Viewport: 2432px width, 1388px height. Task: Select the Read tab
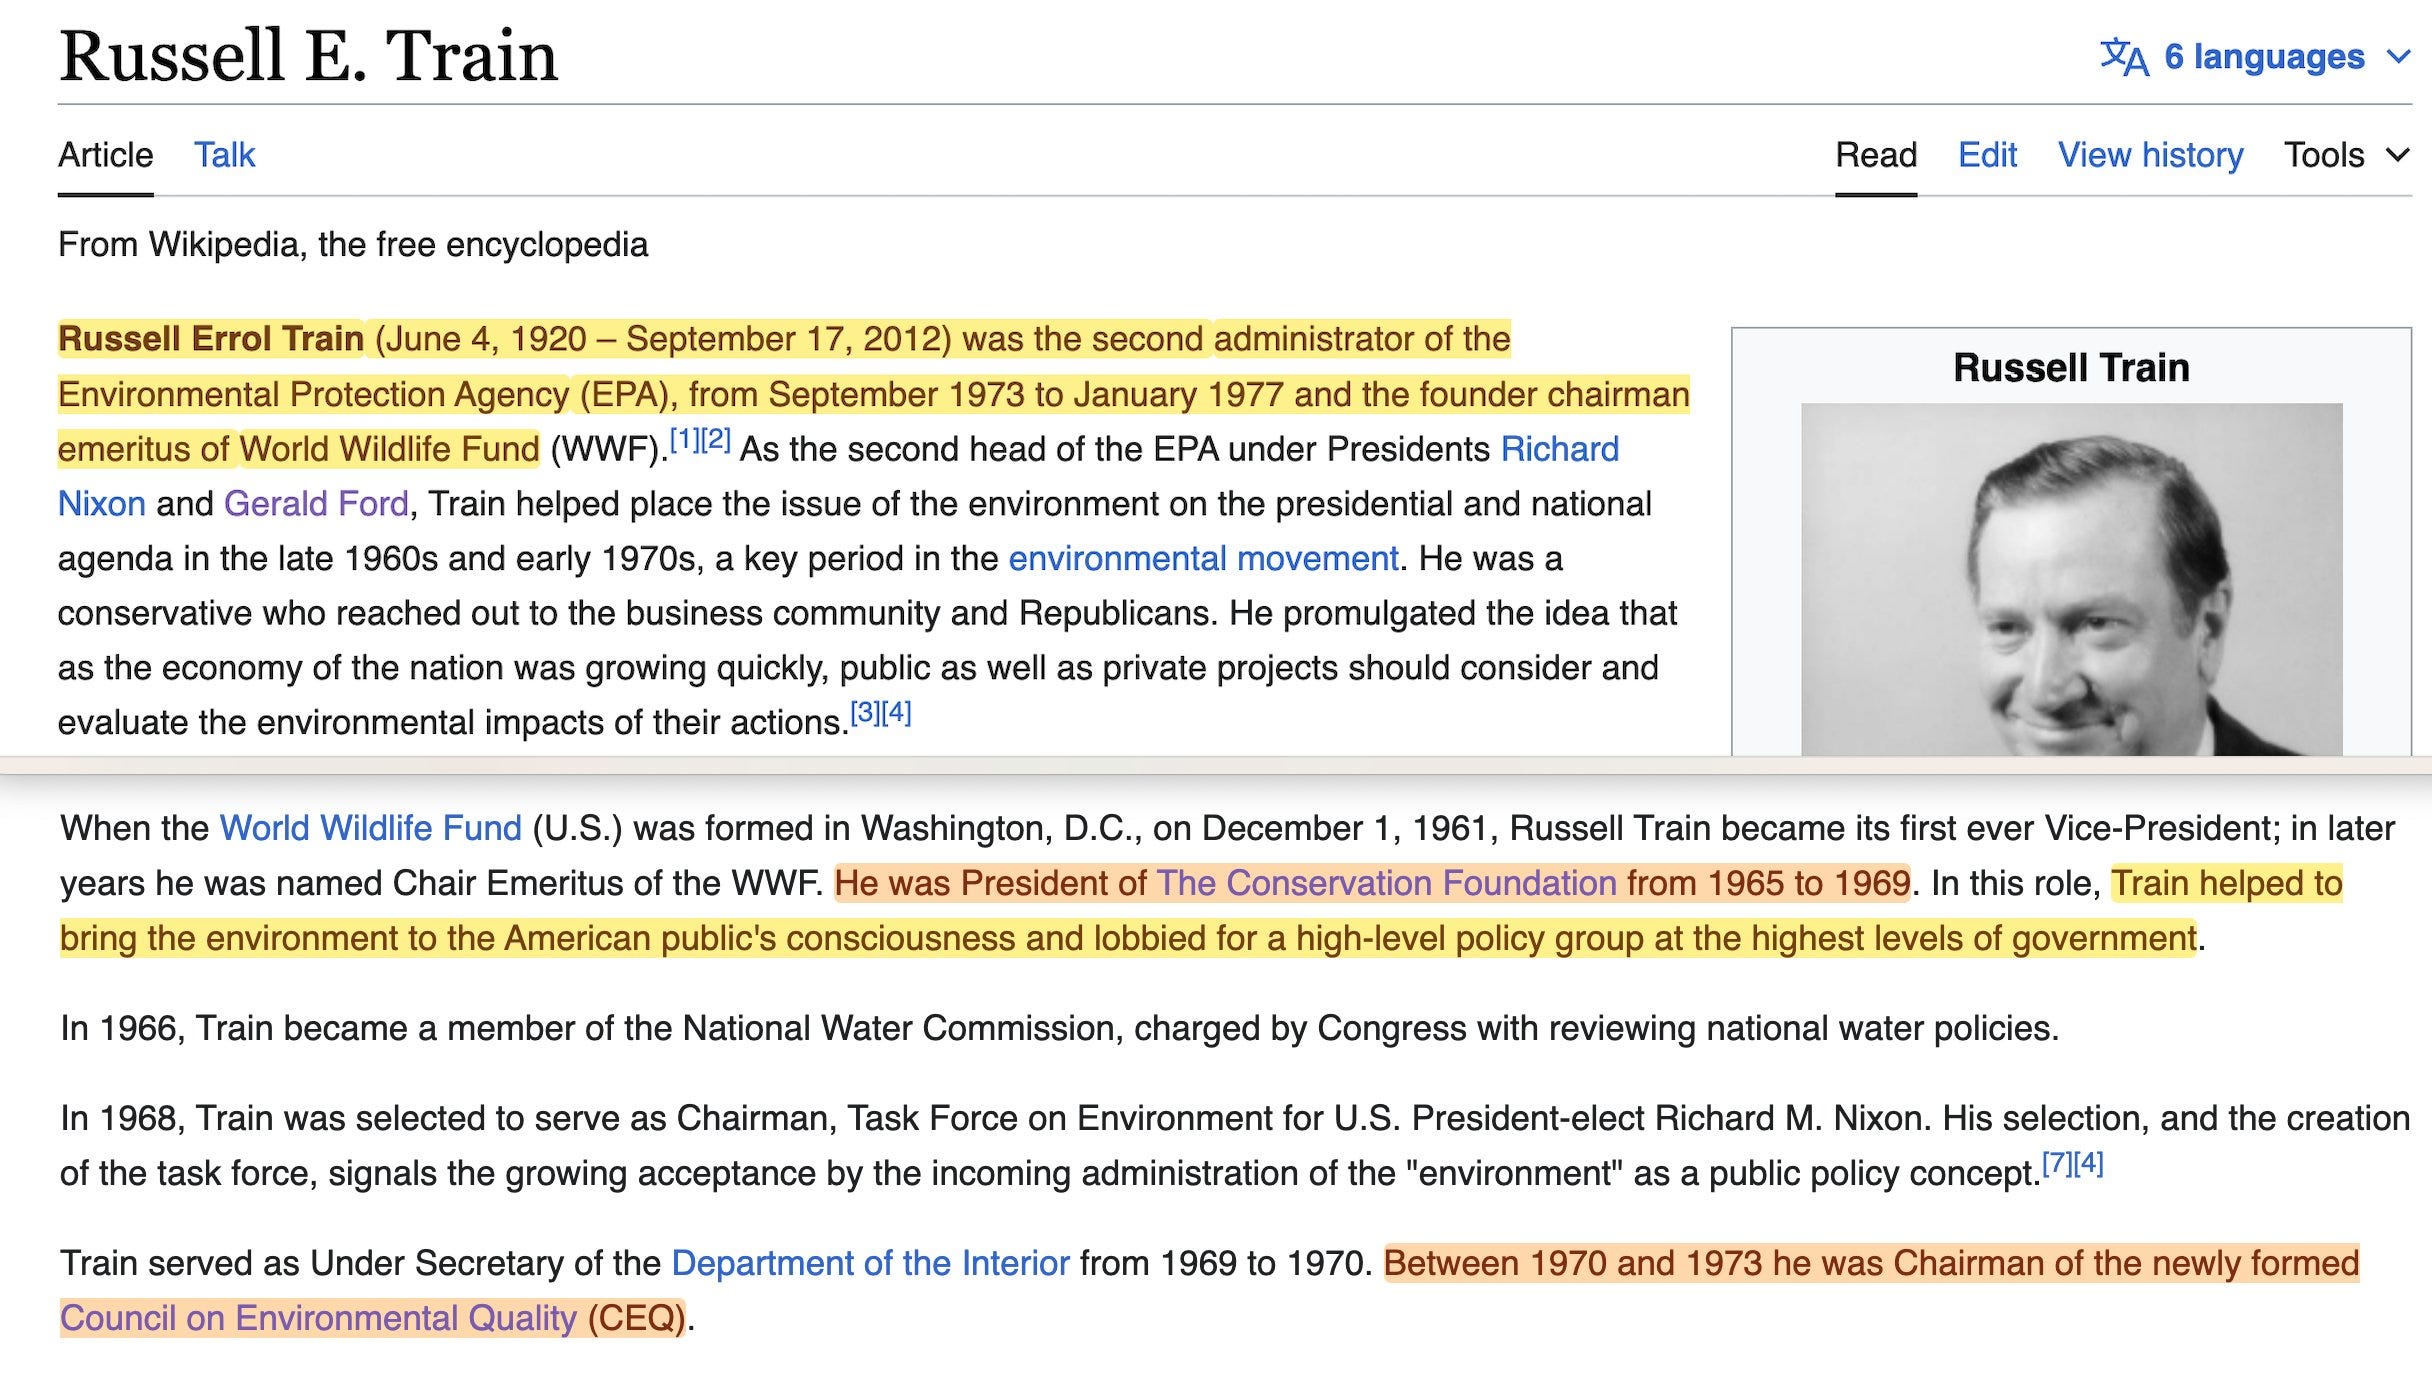coord(1875,155)
